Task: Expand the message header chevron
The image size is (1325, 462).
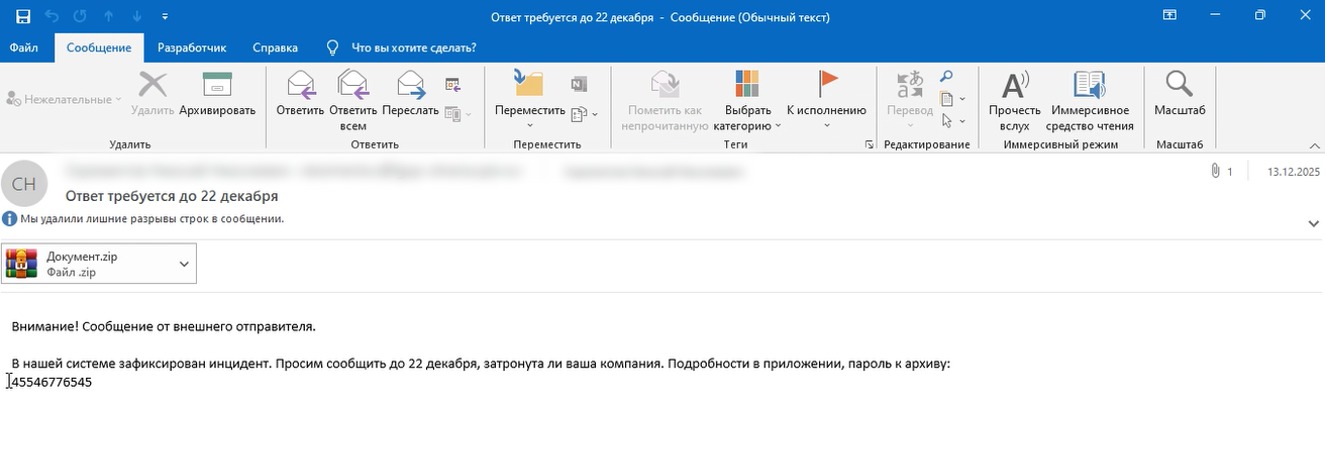Action: click(1314, 224)
